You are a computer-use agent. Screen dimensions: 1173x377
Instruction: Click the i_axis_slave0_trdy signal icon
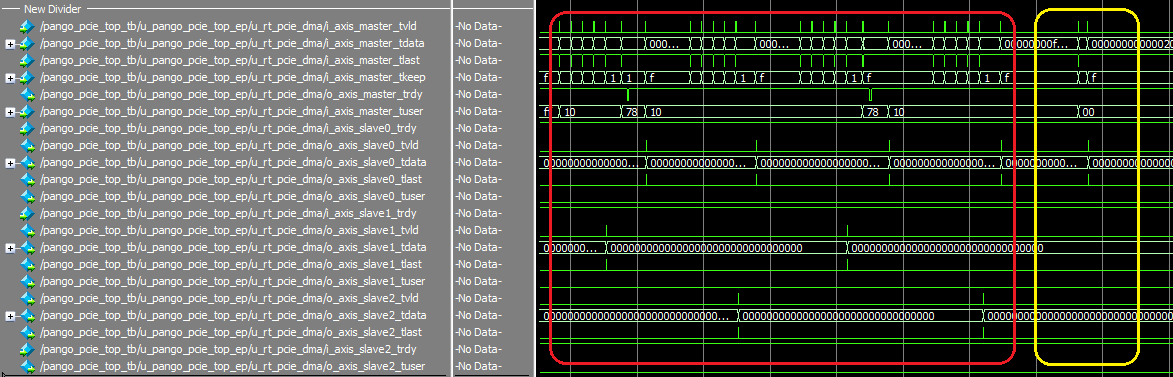click(28, 129)
